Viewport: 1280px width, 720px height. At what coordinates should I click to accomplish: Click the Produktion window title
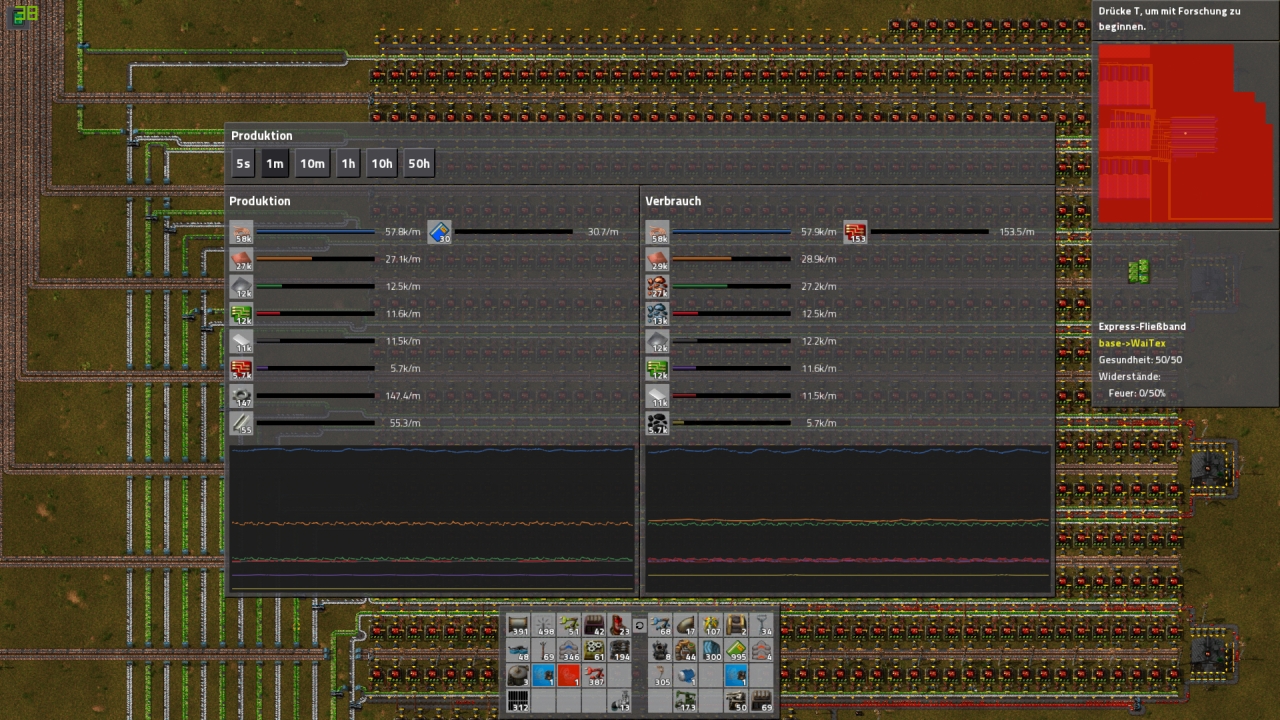click(x=261, y=136)
